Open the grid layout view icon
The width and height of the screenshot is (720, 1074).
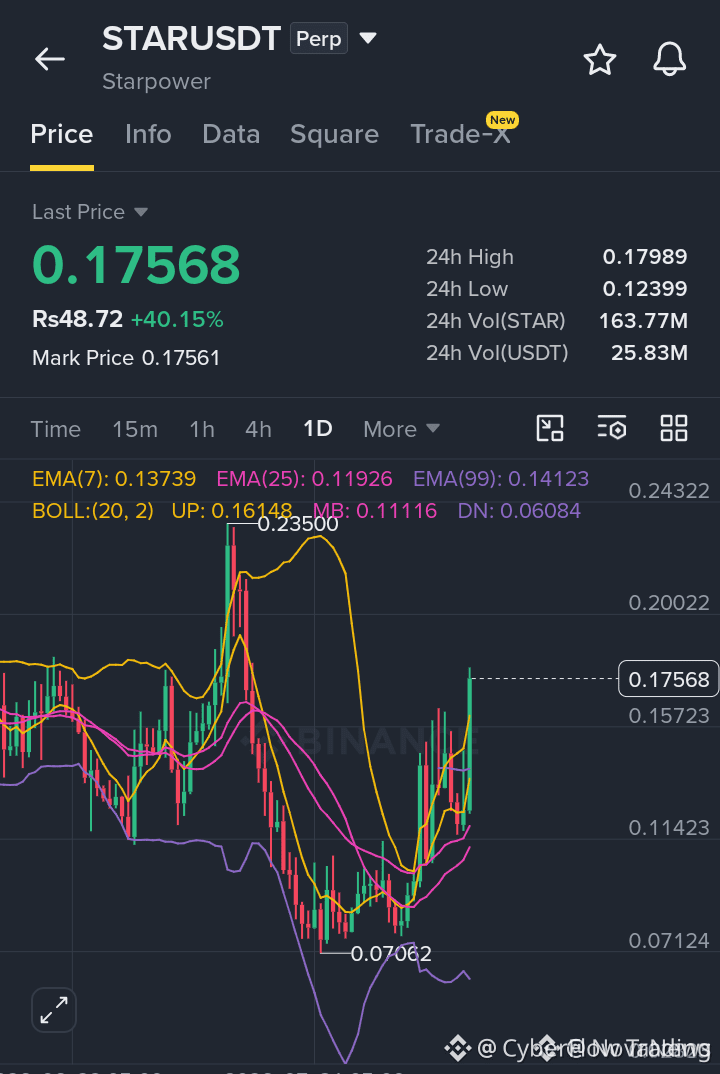tap(673, 428)
